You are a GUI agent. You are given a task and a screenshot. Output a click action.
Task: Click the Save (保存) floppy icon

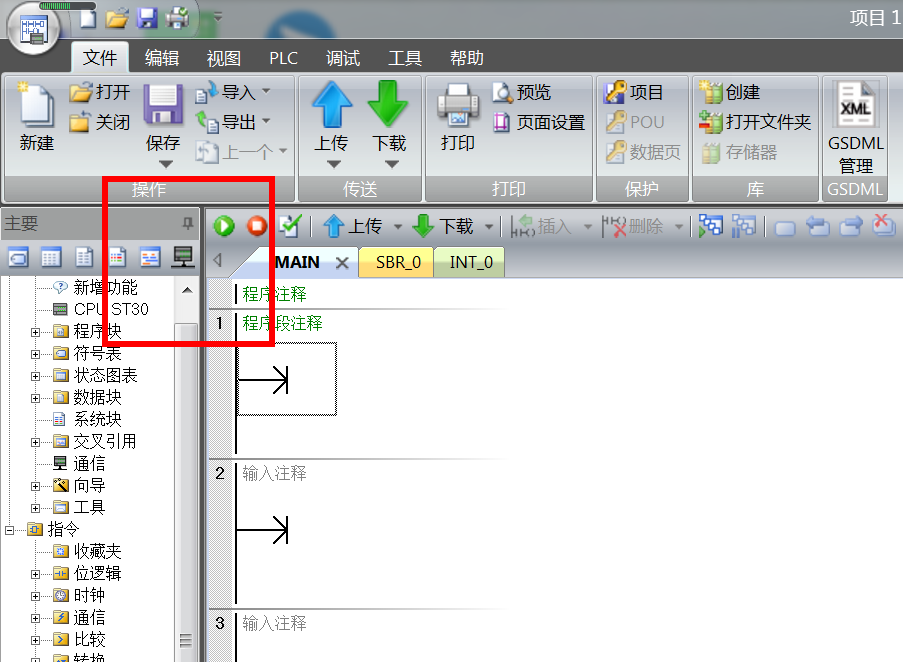pyautogui.click(x=163, y=105)
